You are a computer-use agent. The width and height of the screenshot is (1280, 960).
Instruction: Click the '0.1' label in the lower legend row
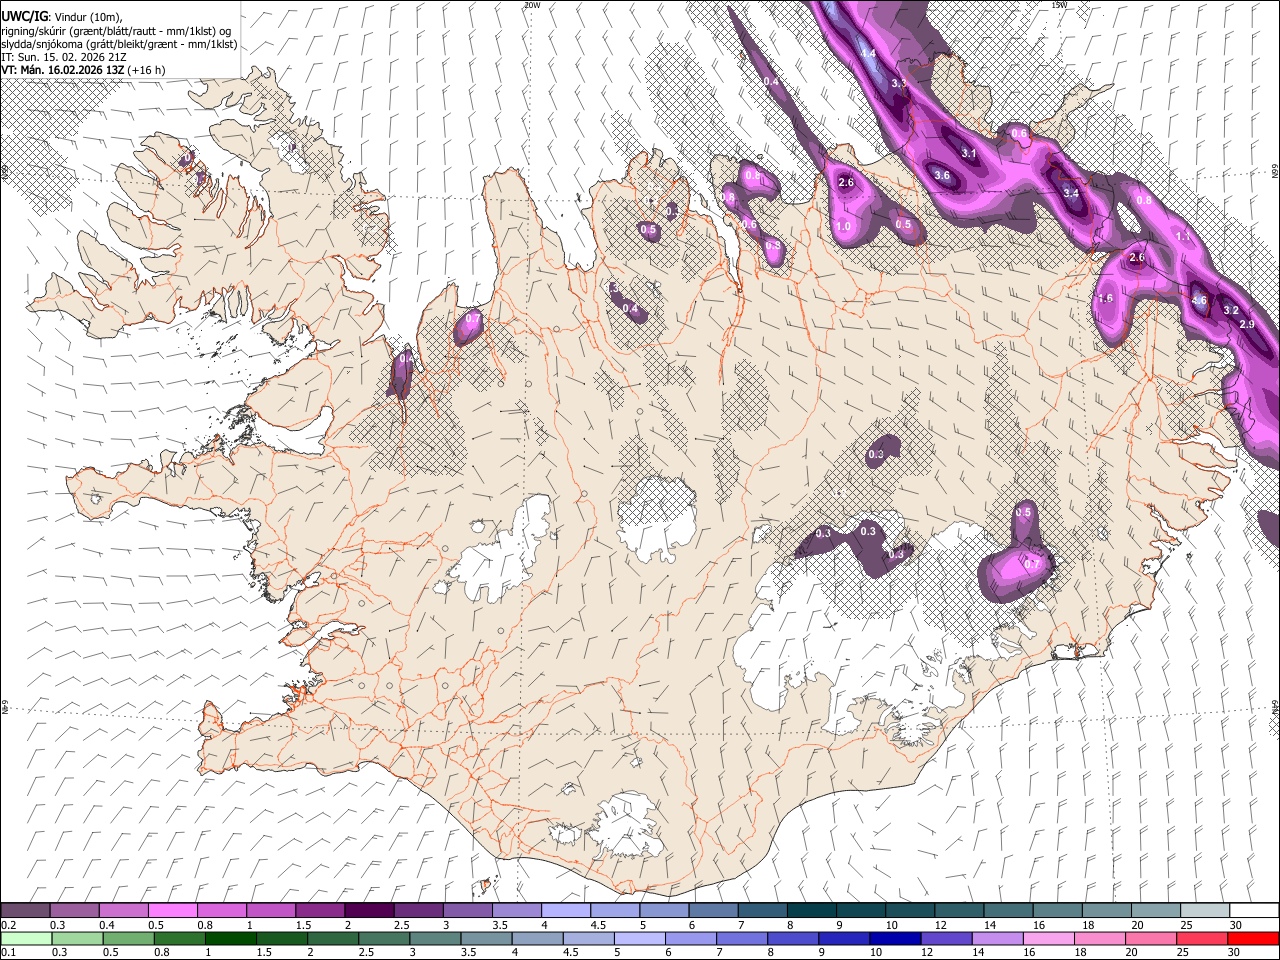pyautogui.click(x=9, y=951)
